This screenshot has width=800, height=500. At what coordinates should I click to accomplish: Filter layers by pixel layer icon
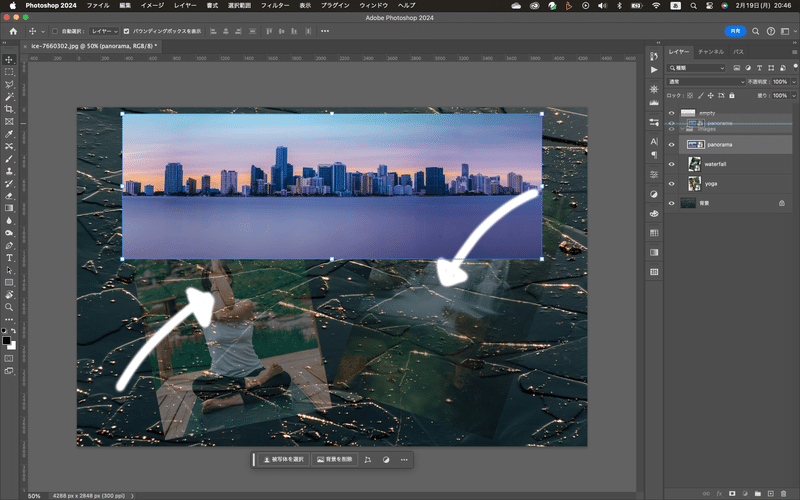pos(737,68)
